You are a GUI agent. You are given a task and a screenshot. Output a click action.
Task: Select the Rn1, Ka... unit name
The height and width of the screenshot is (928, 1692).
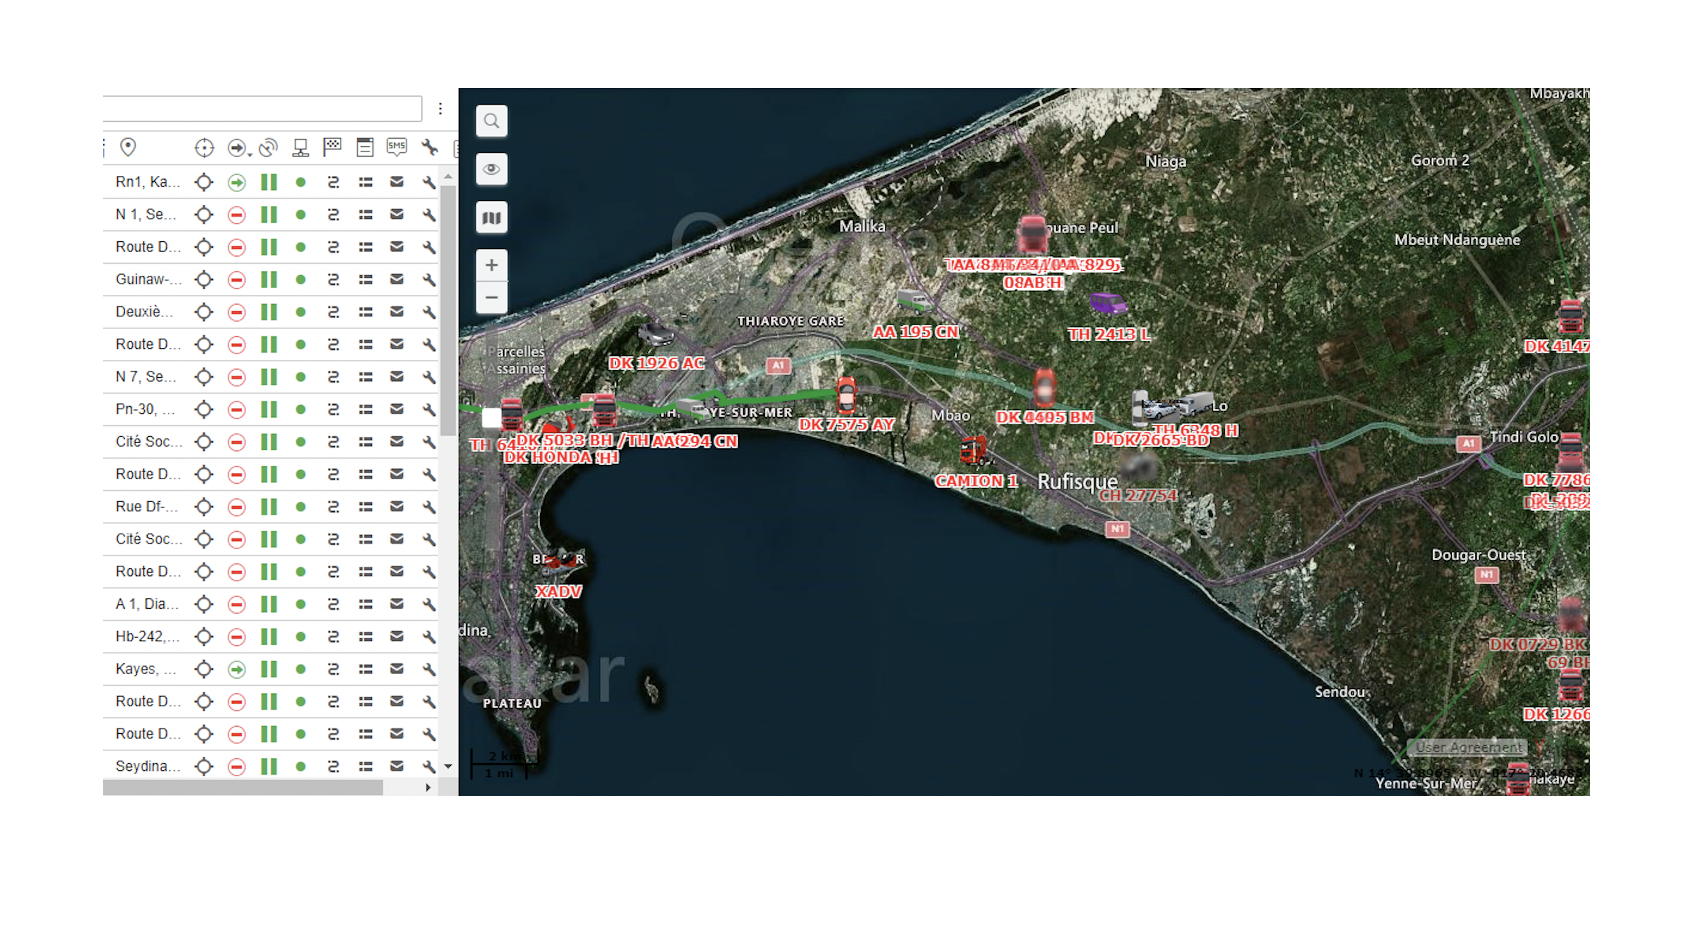click(148, 182)
